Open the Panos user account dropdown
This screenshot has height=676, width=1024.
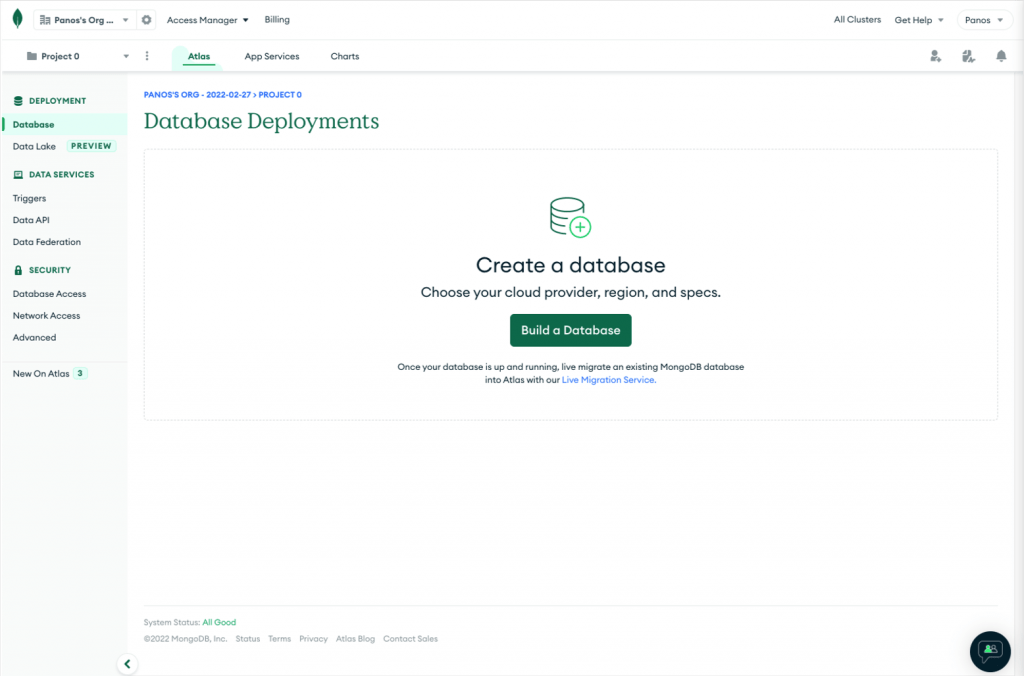984,20
